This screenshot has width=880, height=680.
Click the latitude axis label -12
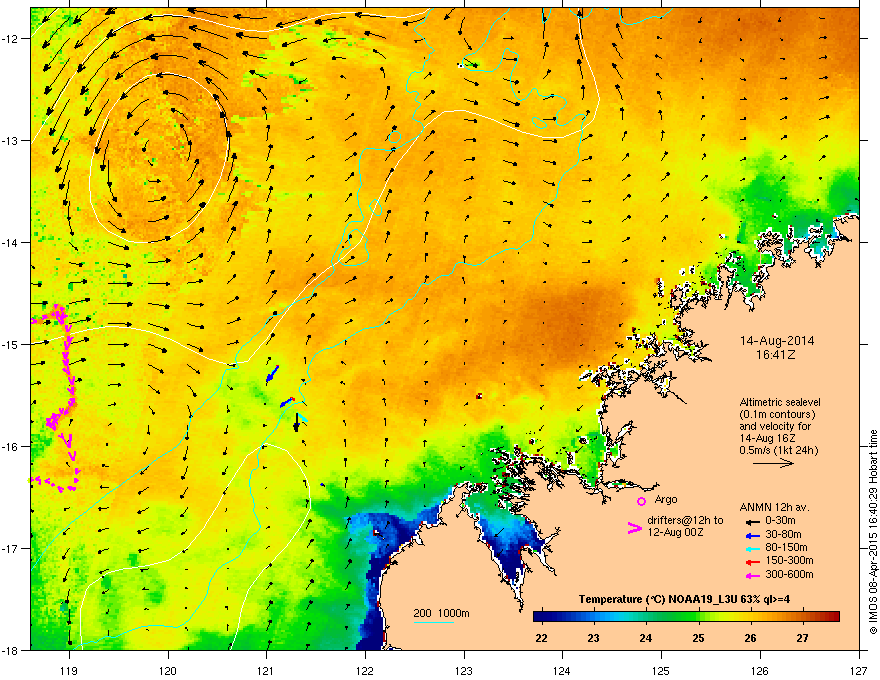pyautogui.click(x=11, y=39)
